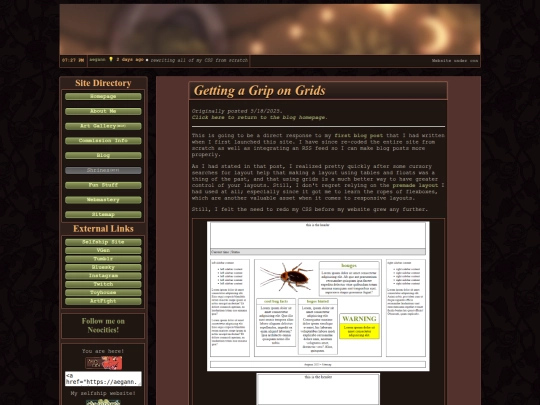Visit the Fun Stuff page

103,185
